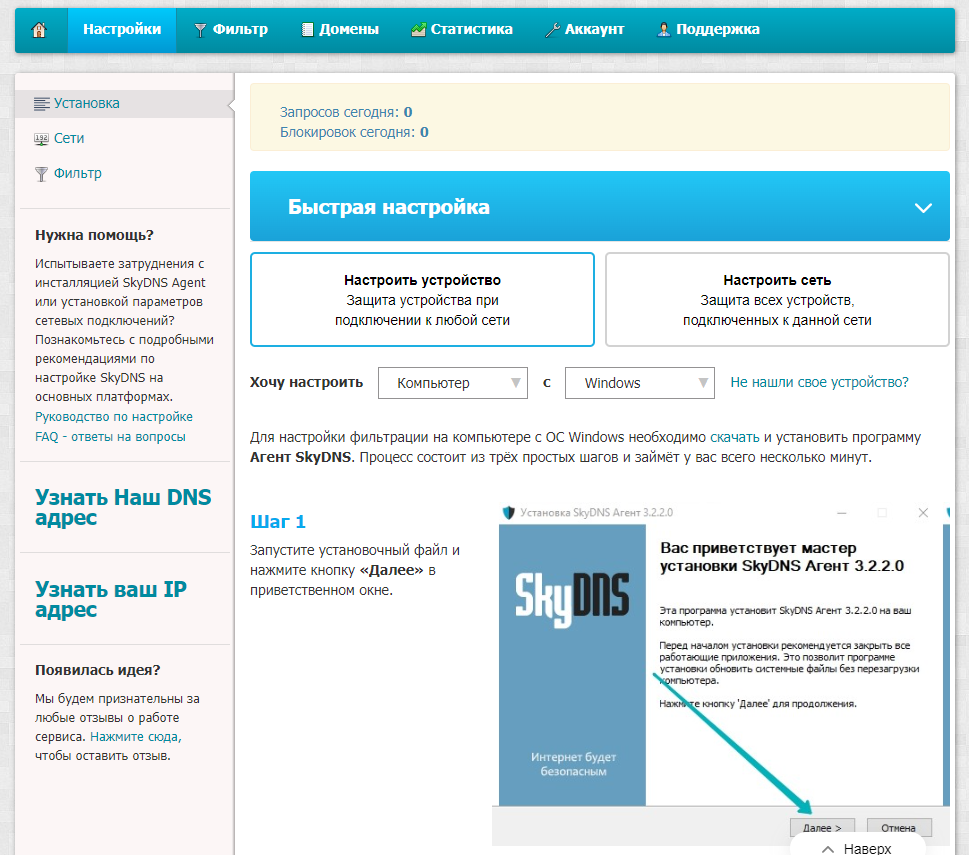Click the Нужна помощь? heading

pyautogui.click(x=95, y=235)
